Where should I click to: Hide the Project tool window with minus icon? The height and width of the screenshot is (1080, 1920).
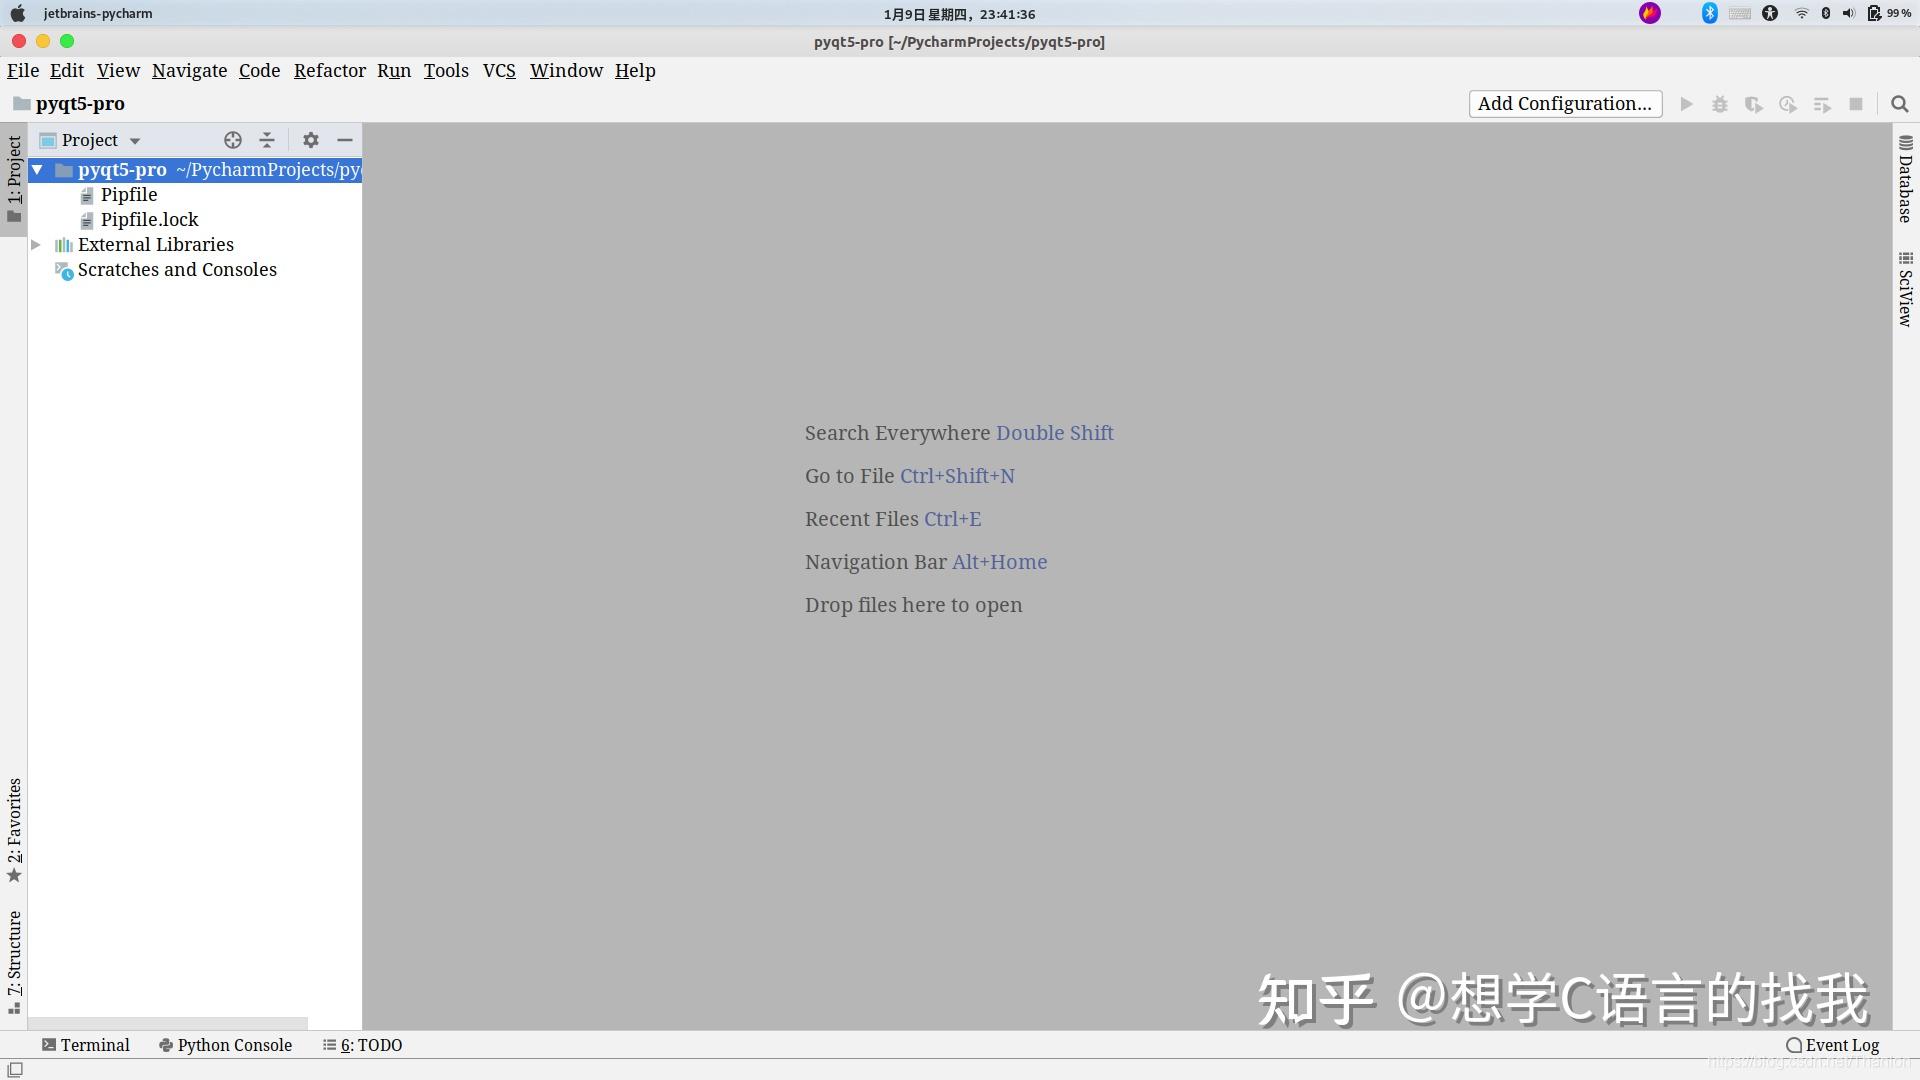click(344, 140)
